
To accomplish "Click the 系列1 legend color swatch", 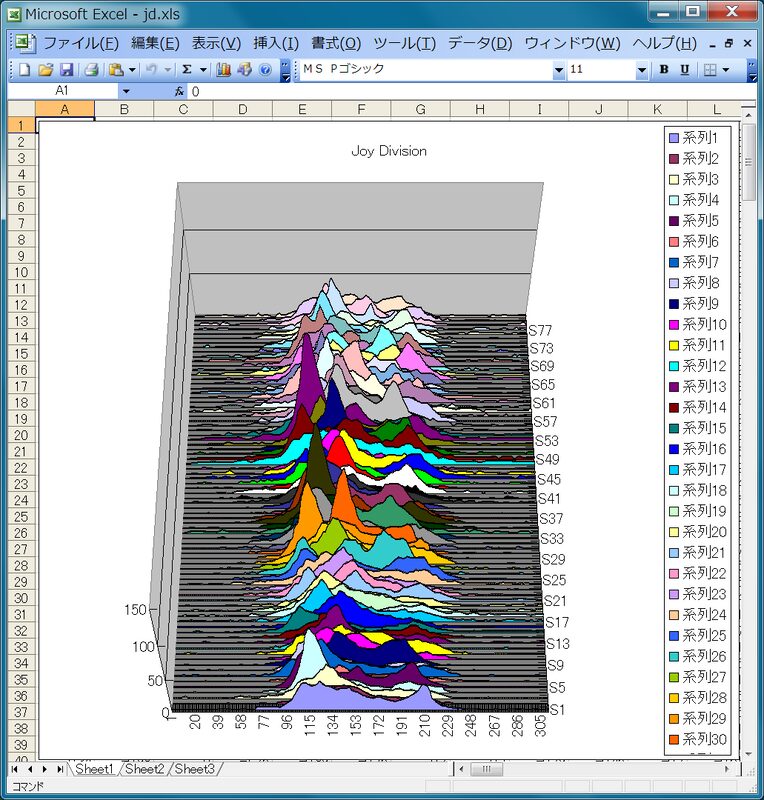I will point(674,138).
